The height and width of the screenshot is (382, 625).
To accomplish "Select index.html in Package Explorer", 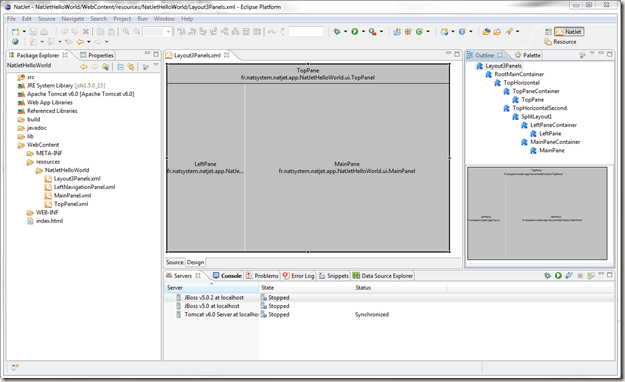I will point(49,221).
